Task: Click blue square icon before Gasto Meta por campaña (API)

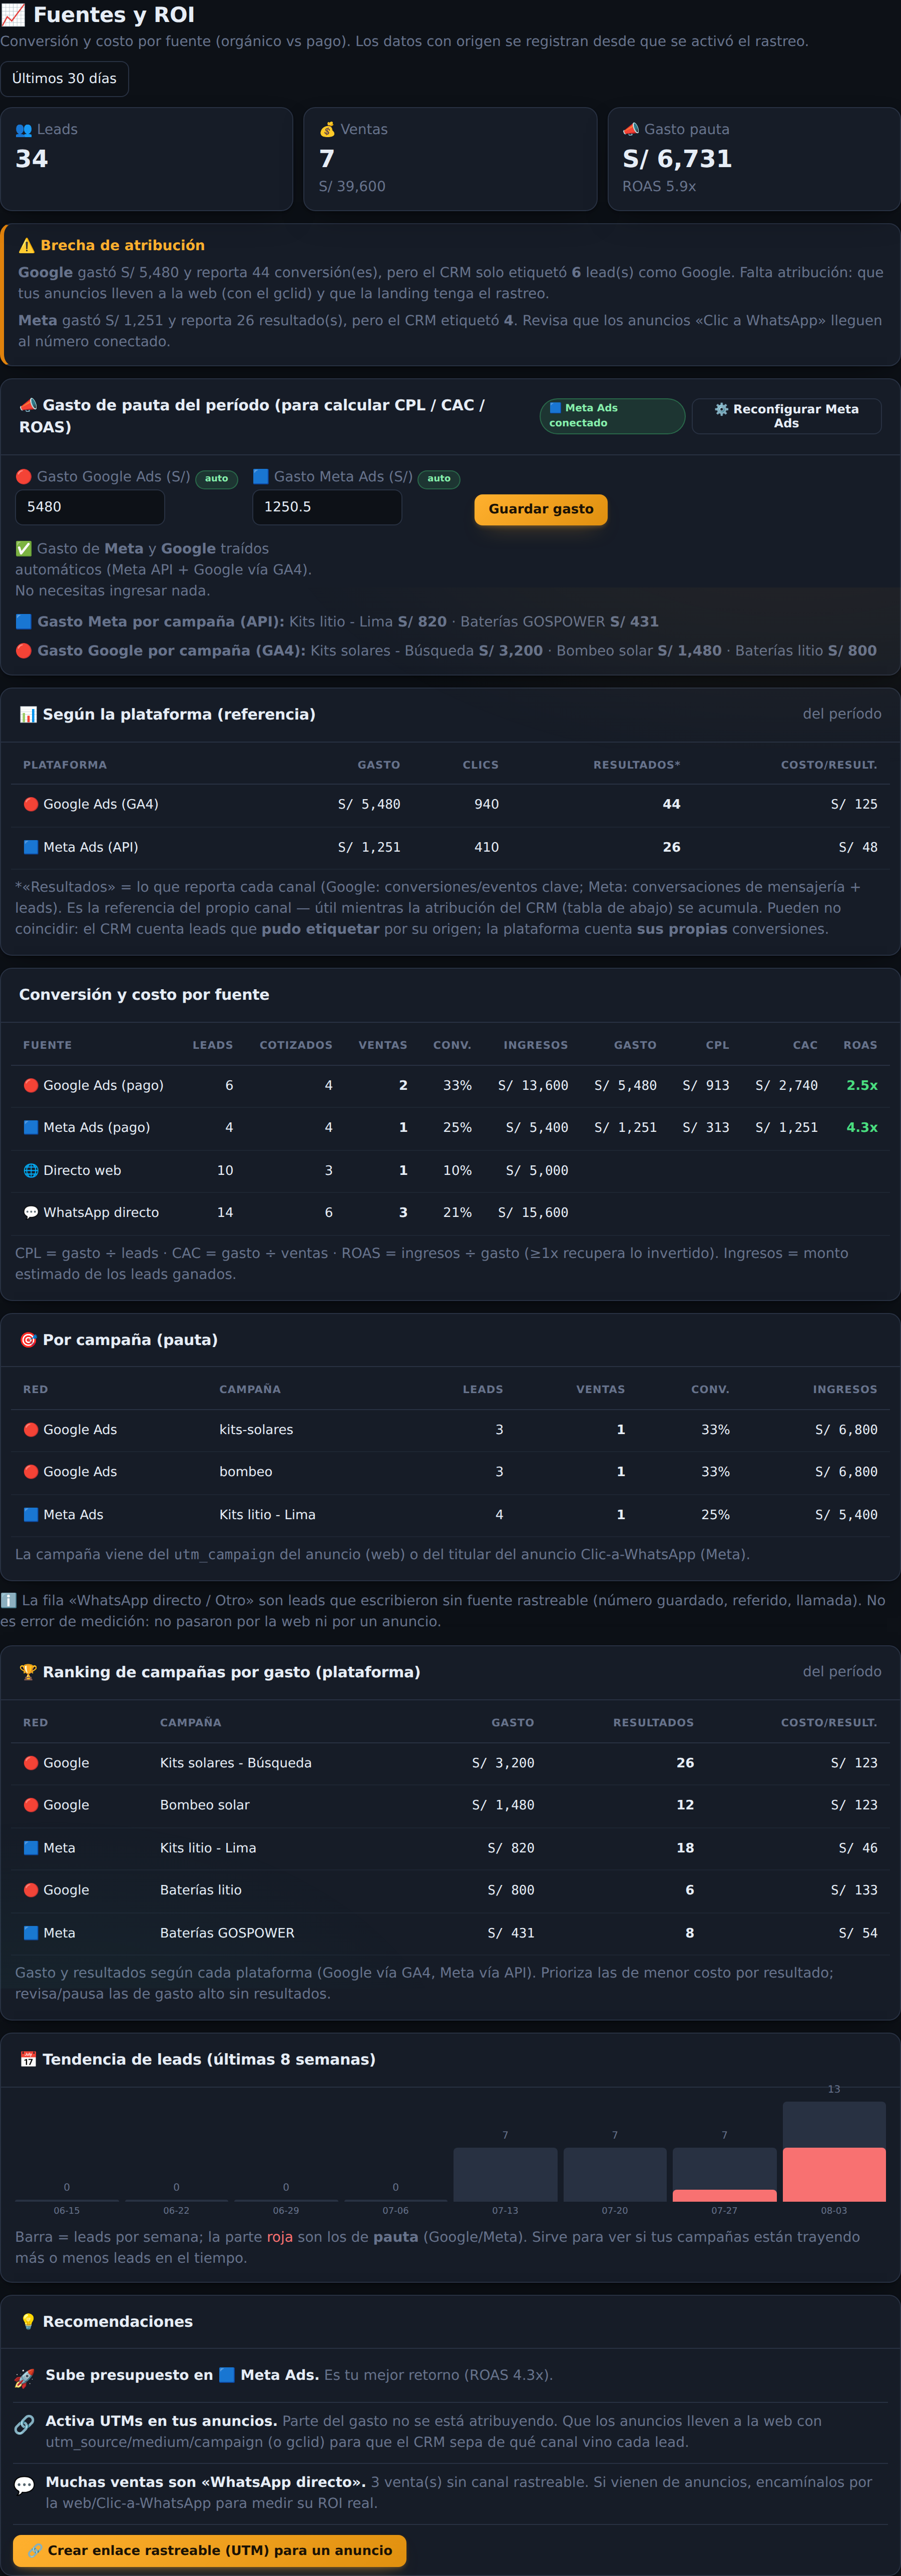Action: (23, 622)
